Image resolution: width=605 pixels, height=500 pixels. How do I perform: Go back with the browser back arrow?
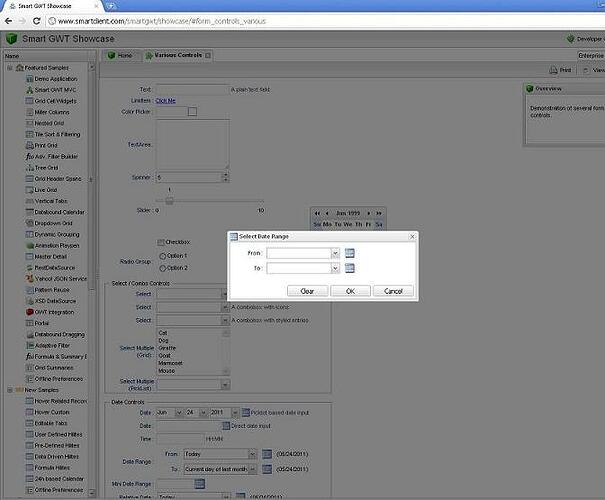[x=8, y=21]
